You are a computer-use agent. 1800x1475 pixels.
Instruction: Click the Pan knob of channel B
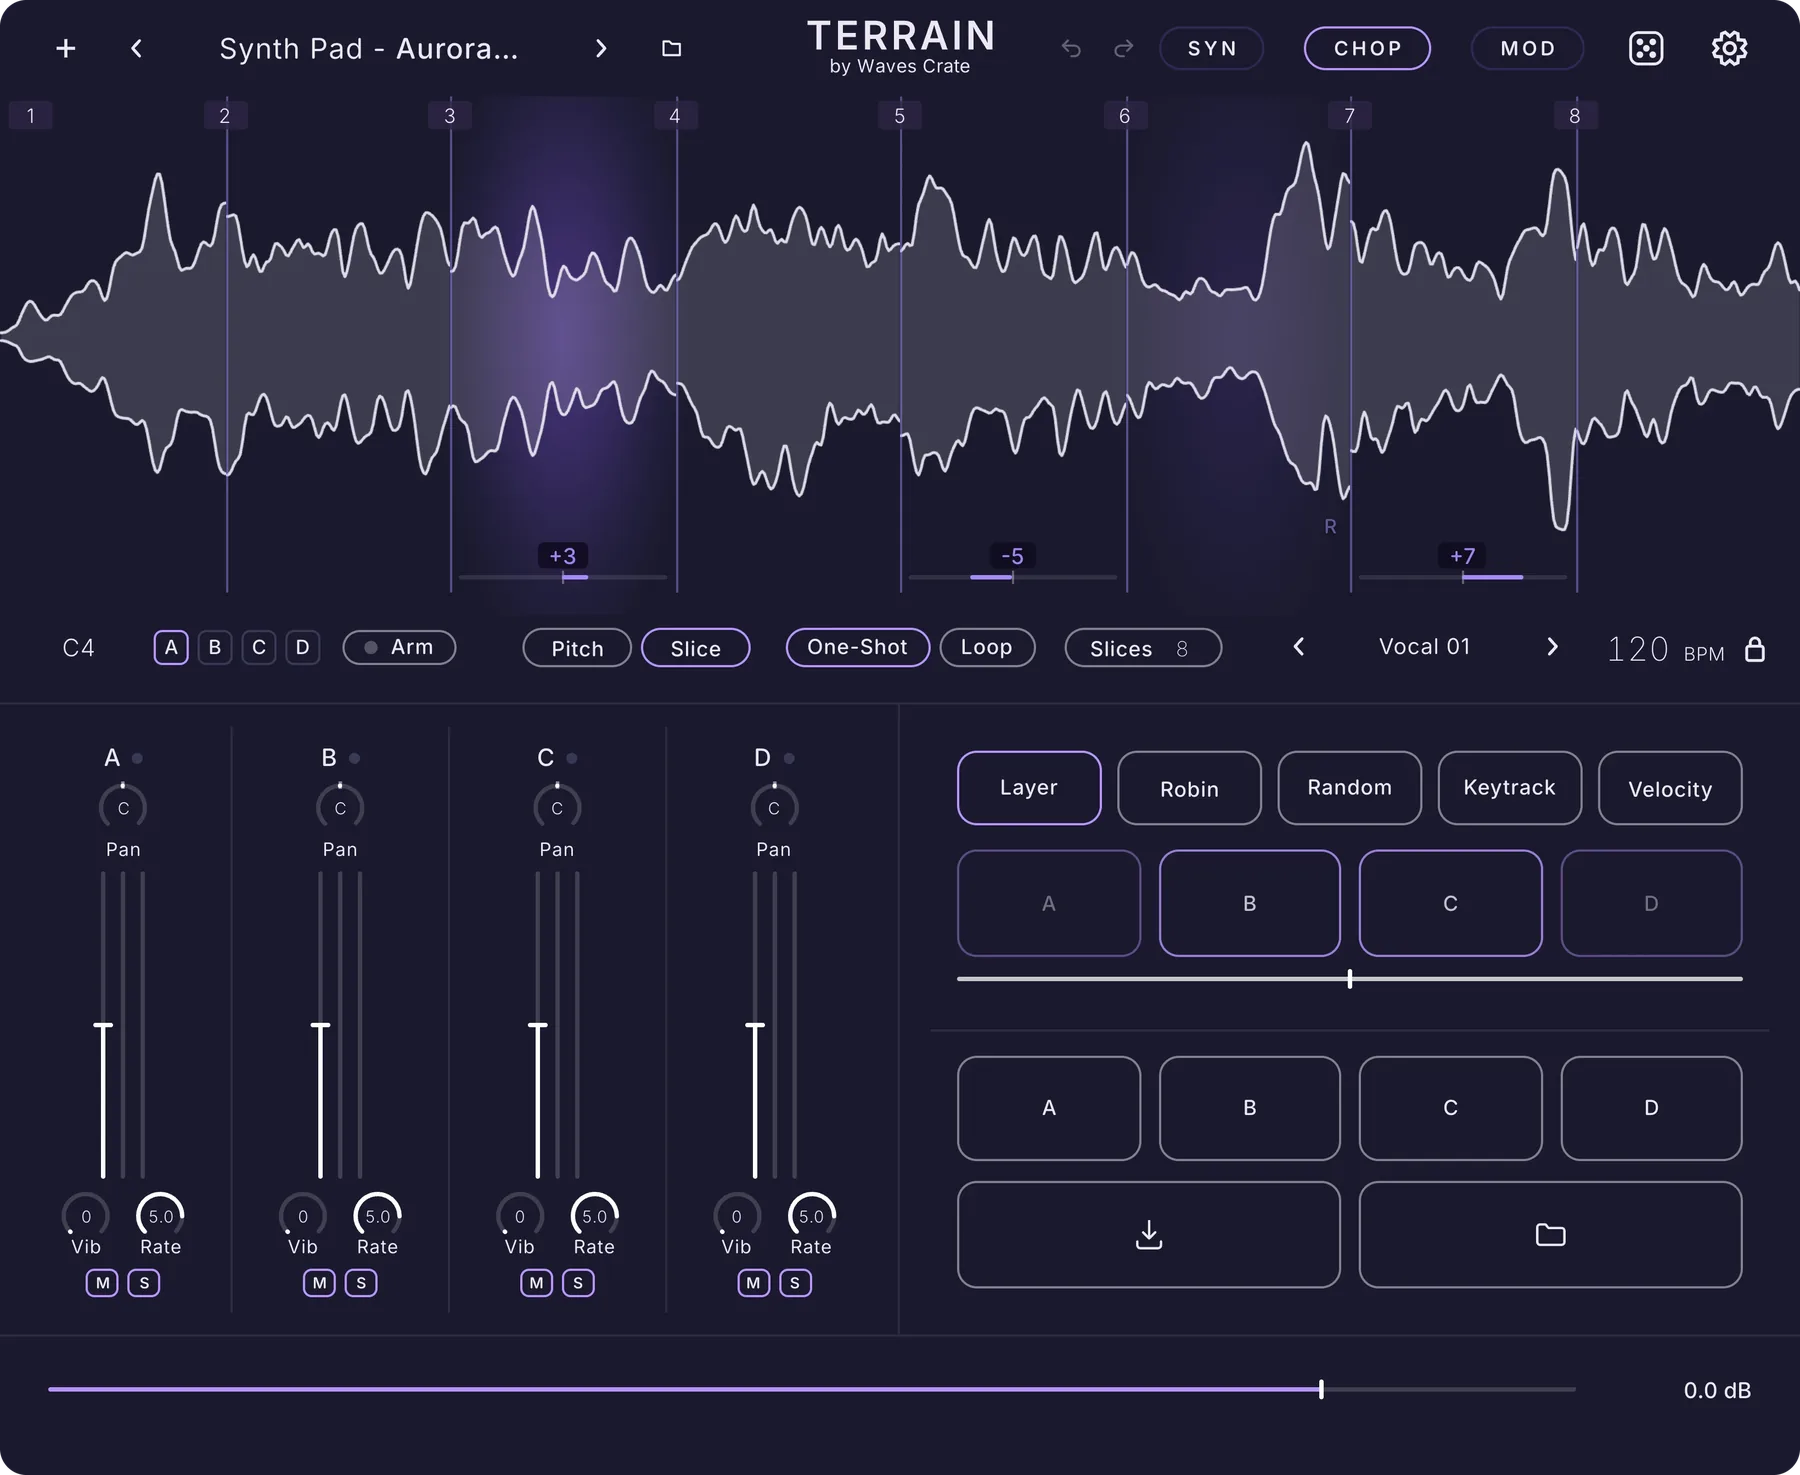[x=340, y=807]
